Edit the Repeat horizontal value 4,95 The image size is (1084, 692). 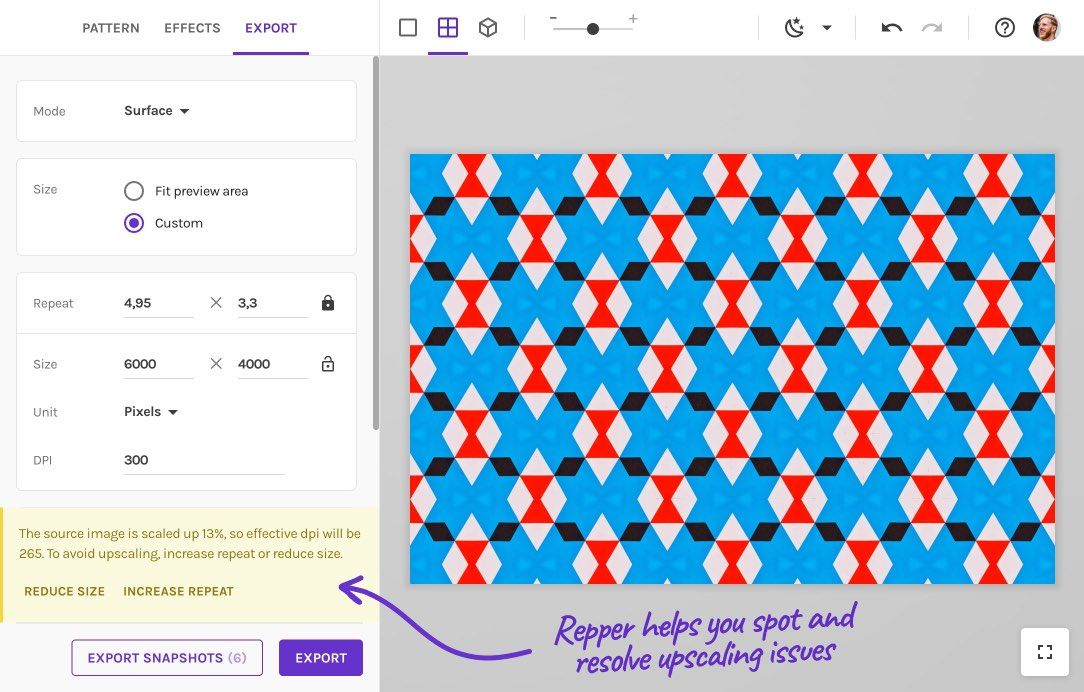158,303
